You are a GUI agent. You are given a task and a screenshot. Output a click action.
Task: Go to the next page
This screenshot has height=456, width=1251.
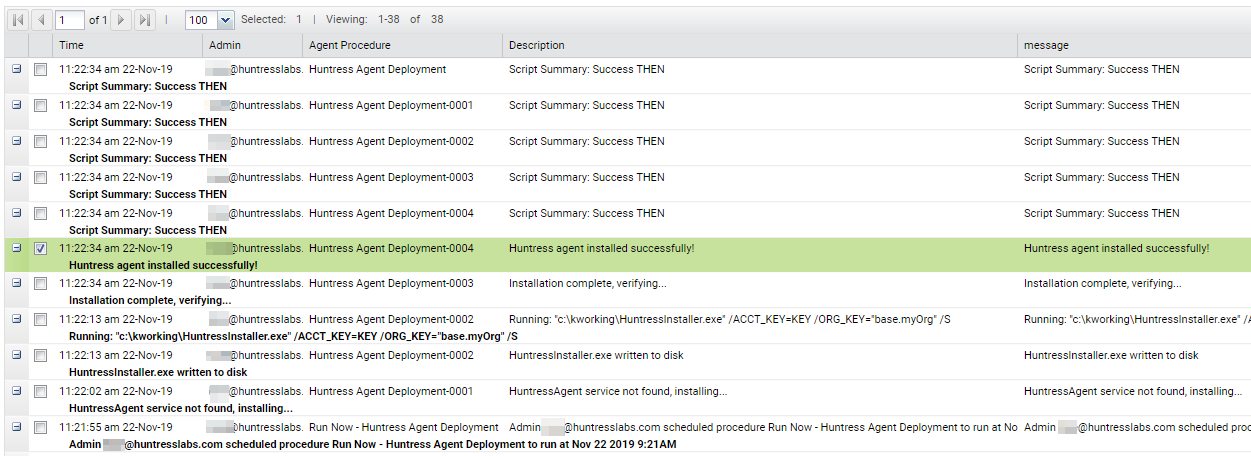pos(121,20)
